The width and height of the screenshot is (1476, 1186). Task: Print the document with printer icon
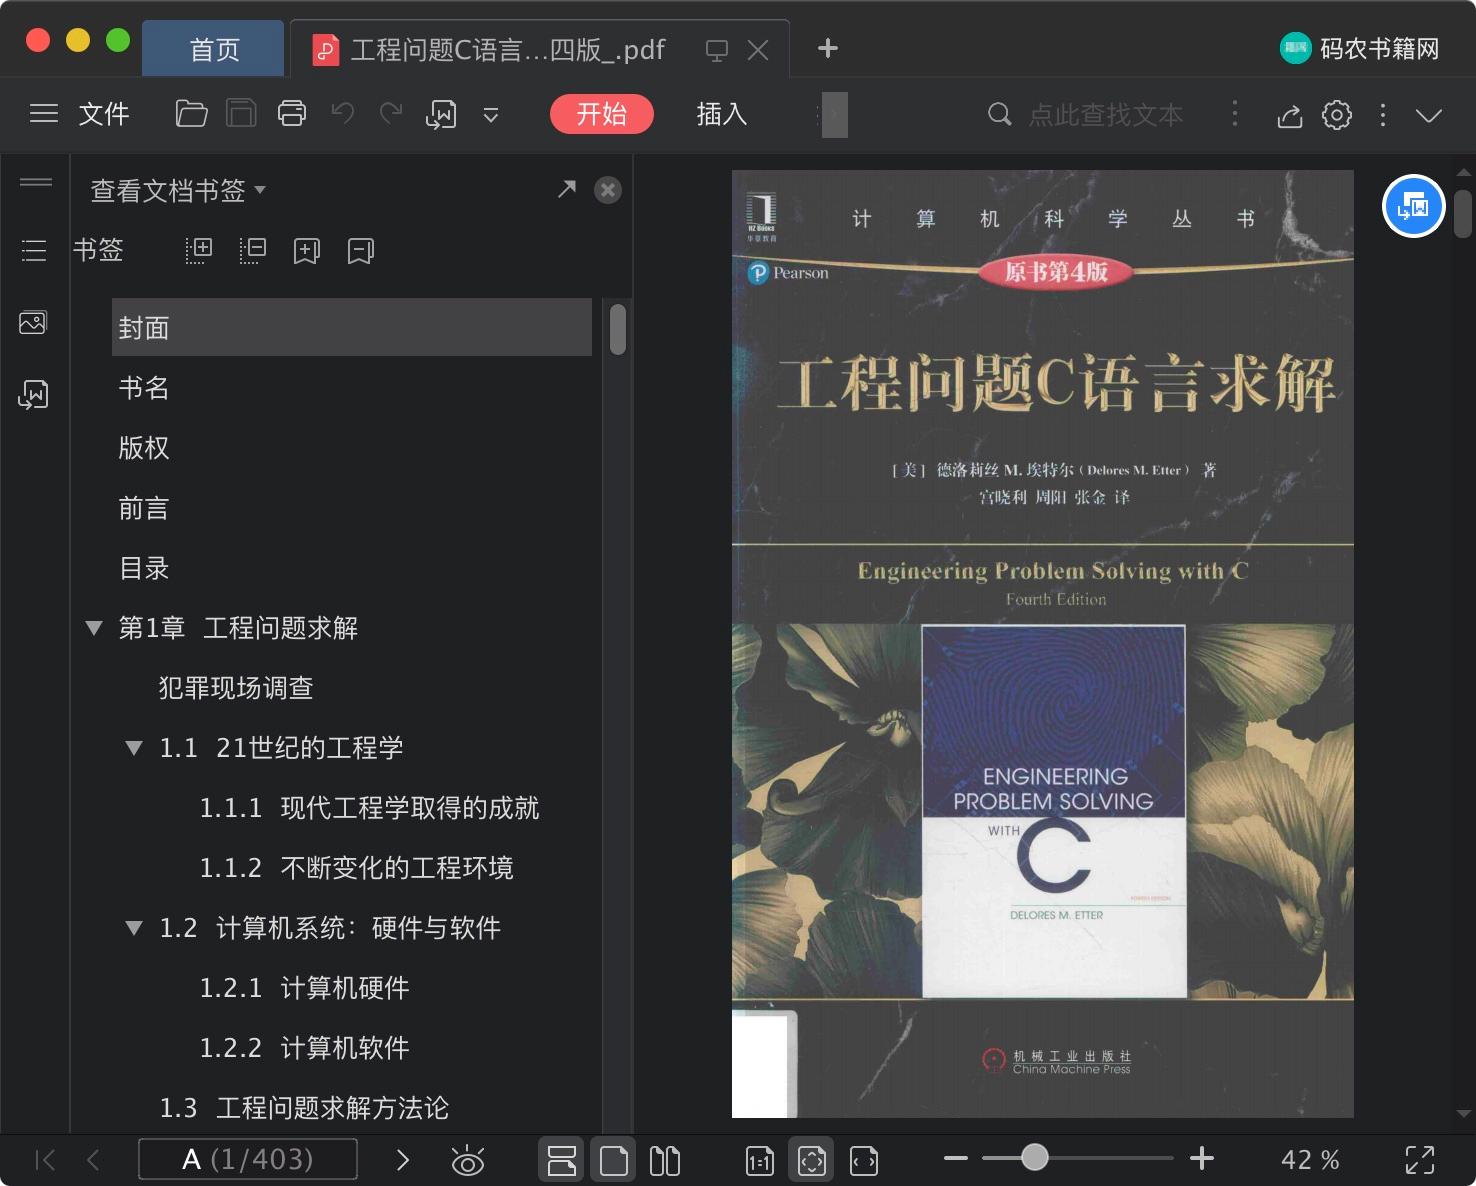[292, 114]
